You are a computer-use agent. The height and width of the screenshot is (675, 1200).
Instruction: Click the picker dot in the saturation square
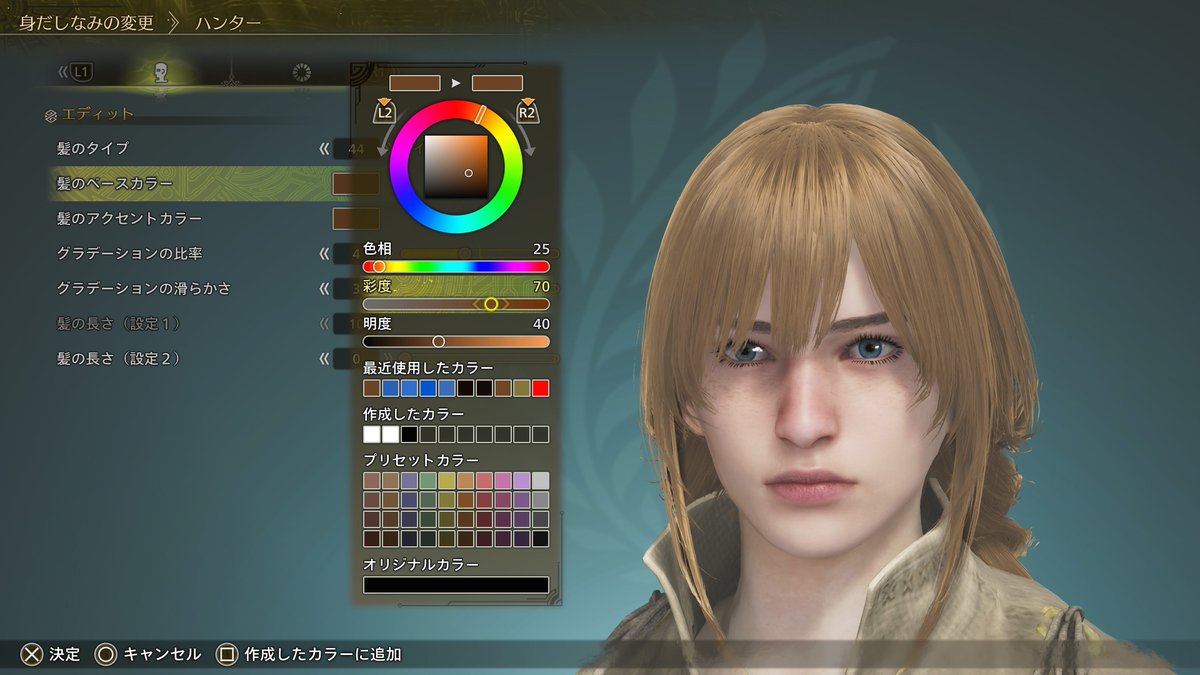[x=468, y=173]
